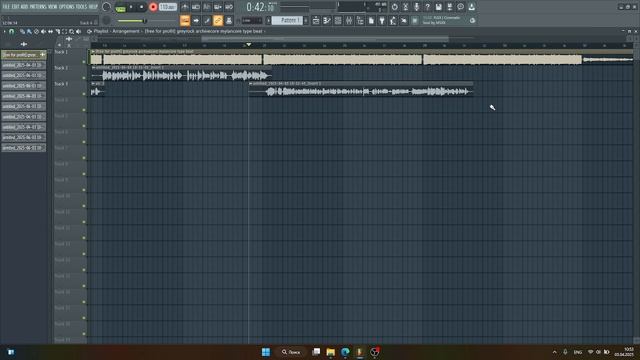Open the OPTIONS menu
The width and height of the screenshot is (640, 360).
(x=67, y=7)
